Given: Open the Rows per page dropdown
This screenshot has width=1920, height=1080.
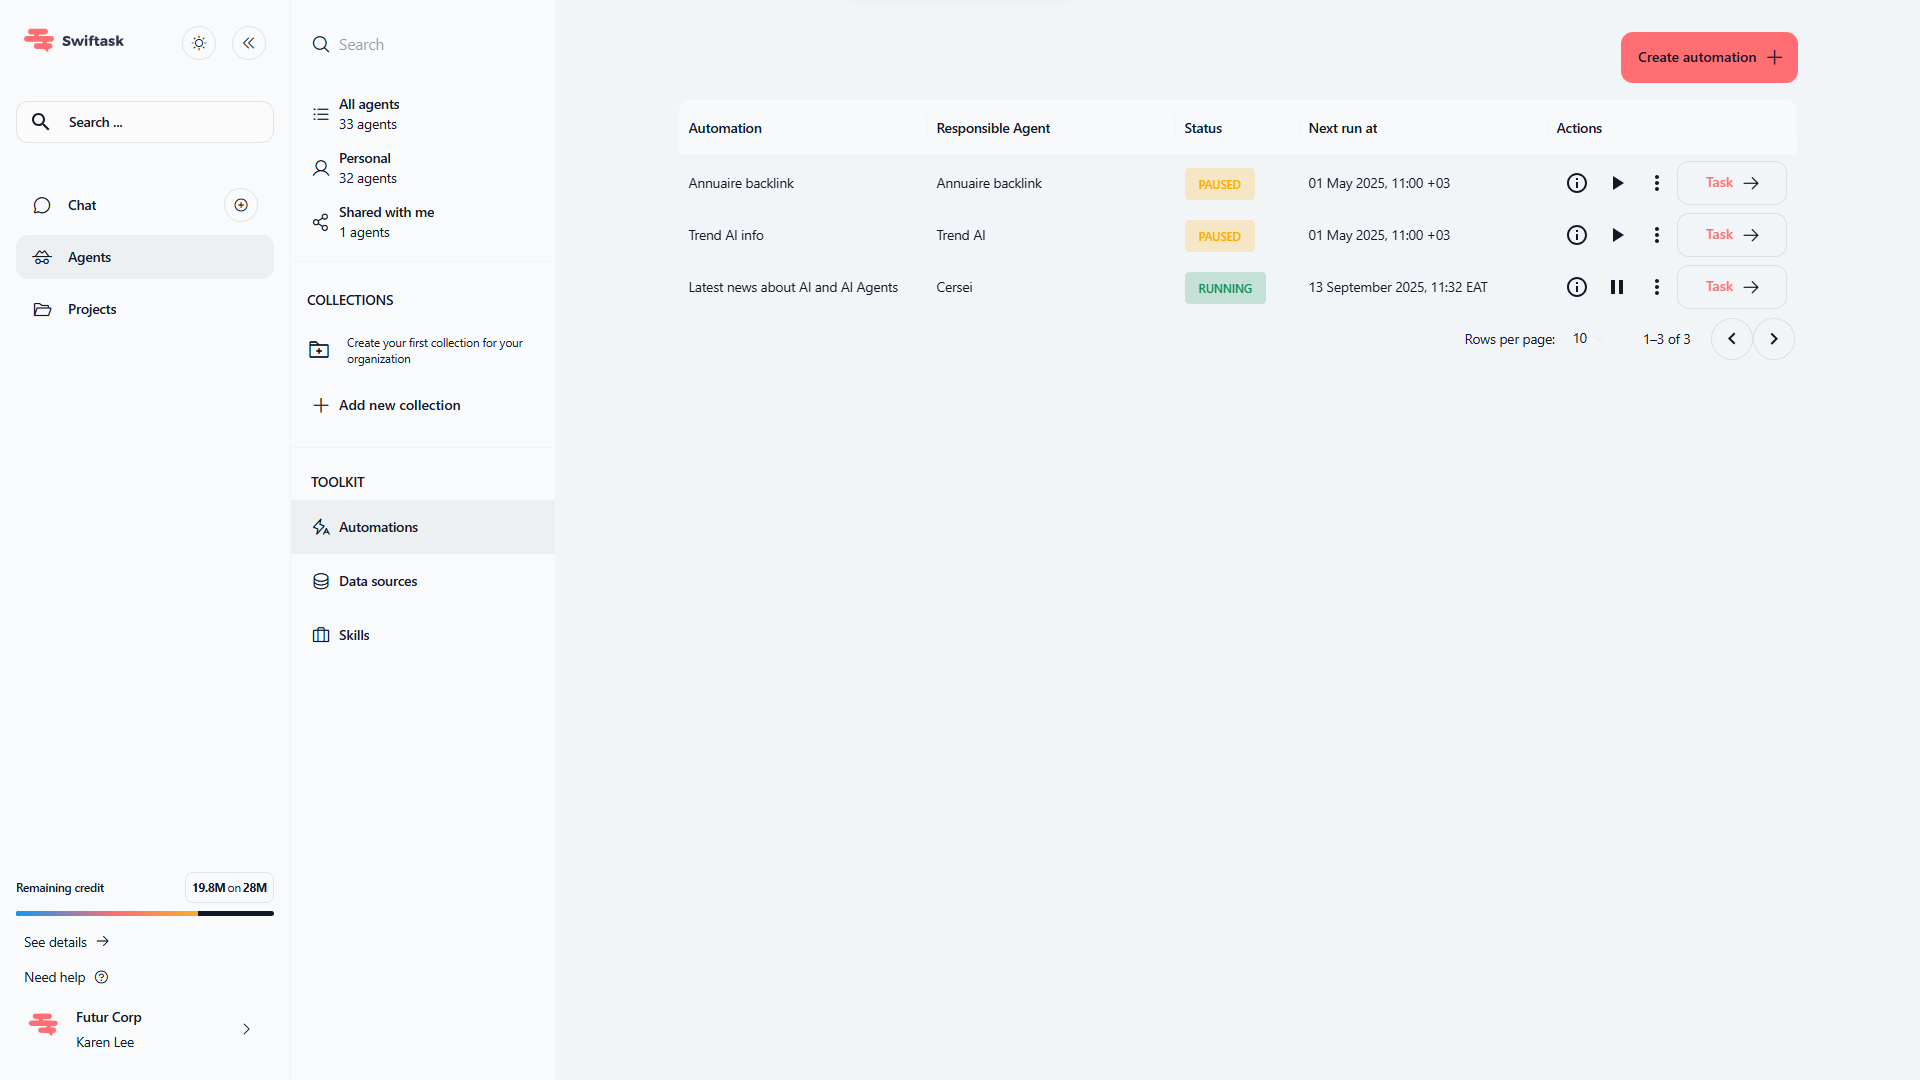Looking at the screenshot, I should click(1586, 339).
